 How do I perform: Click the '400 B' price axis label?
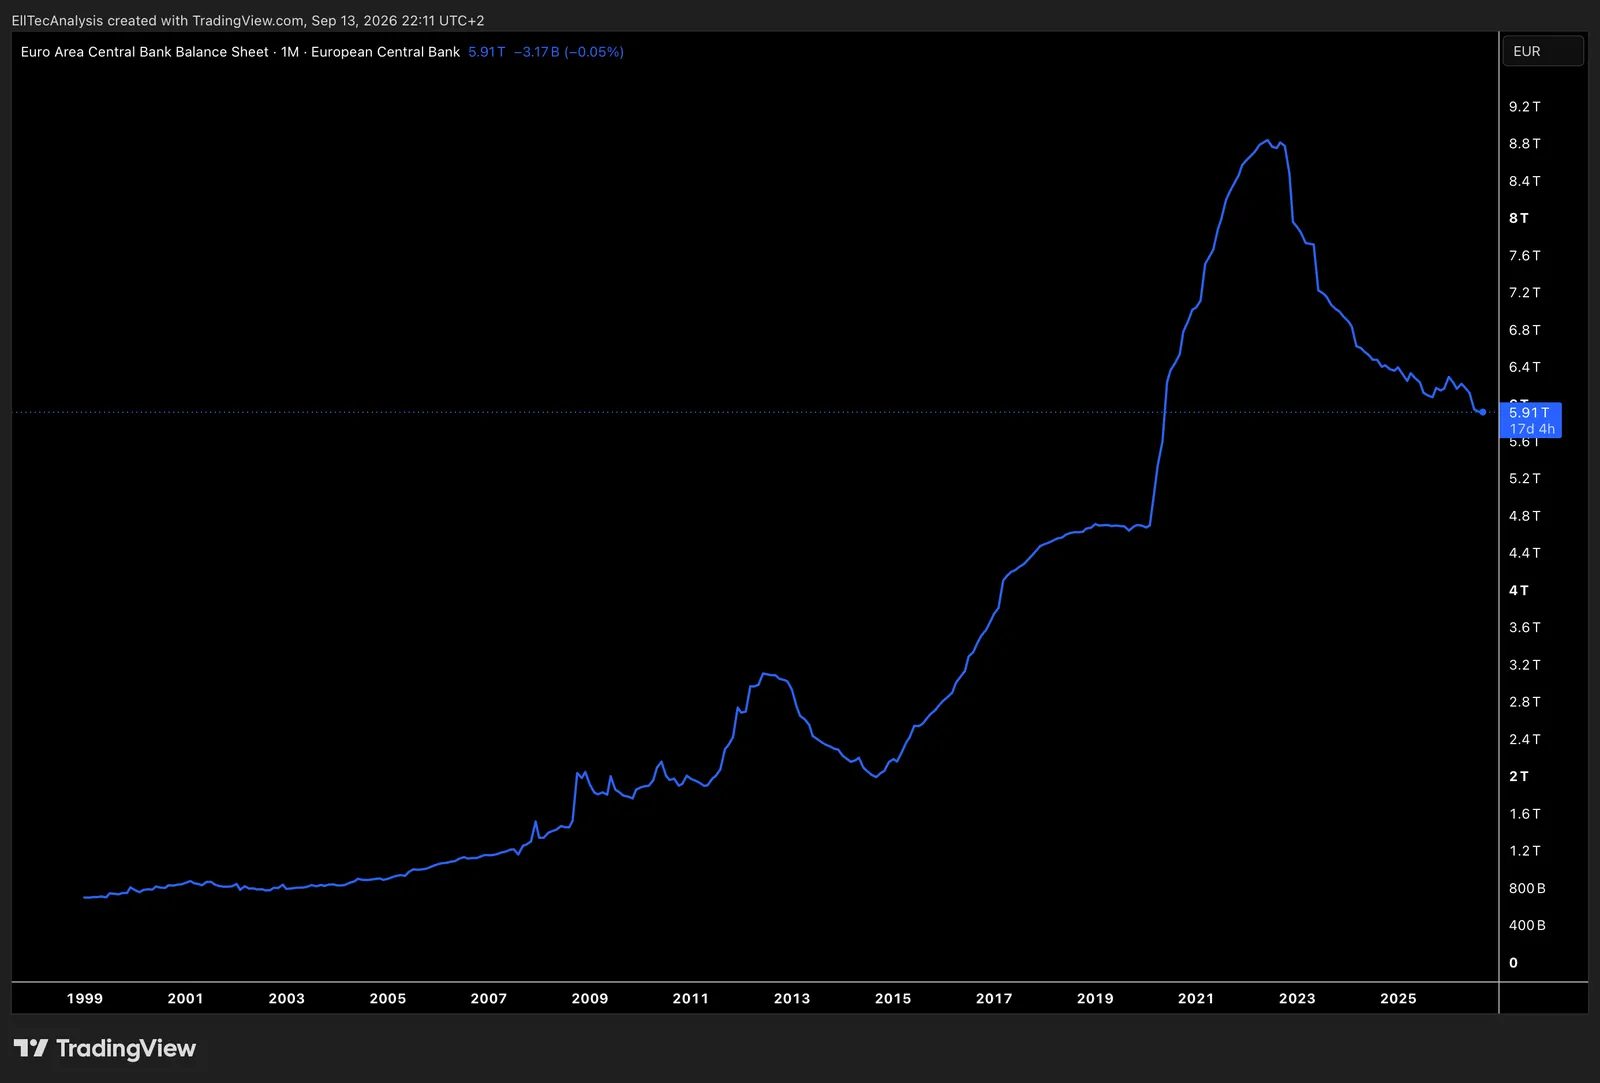tap(1527, 925)
